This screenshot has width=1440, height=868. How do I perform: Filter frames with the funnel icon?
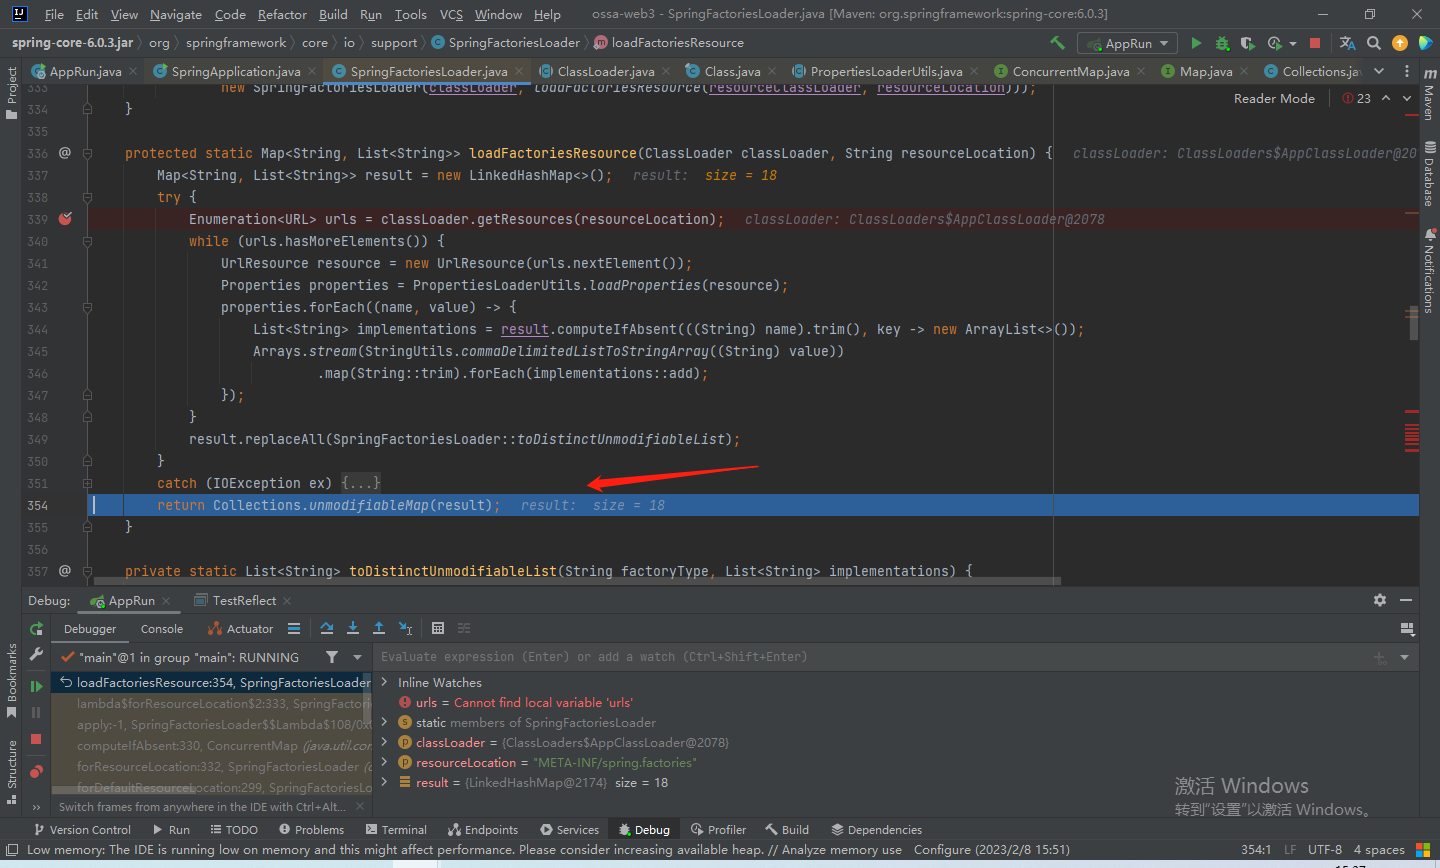point(332,657)
